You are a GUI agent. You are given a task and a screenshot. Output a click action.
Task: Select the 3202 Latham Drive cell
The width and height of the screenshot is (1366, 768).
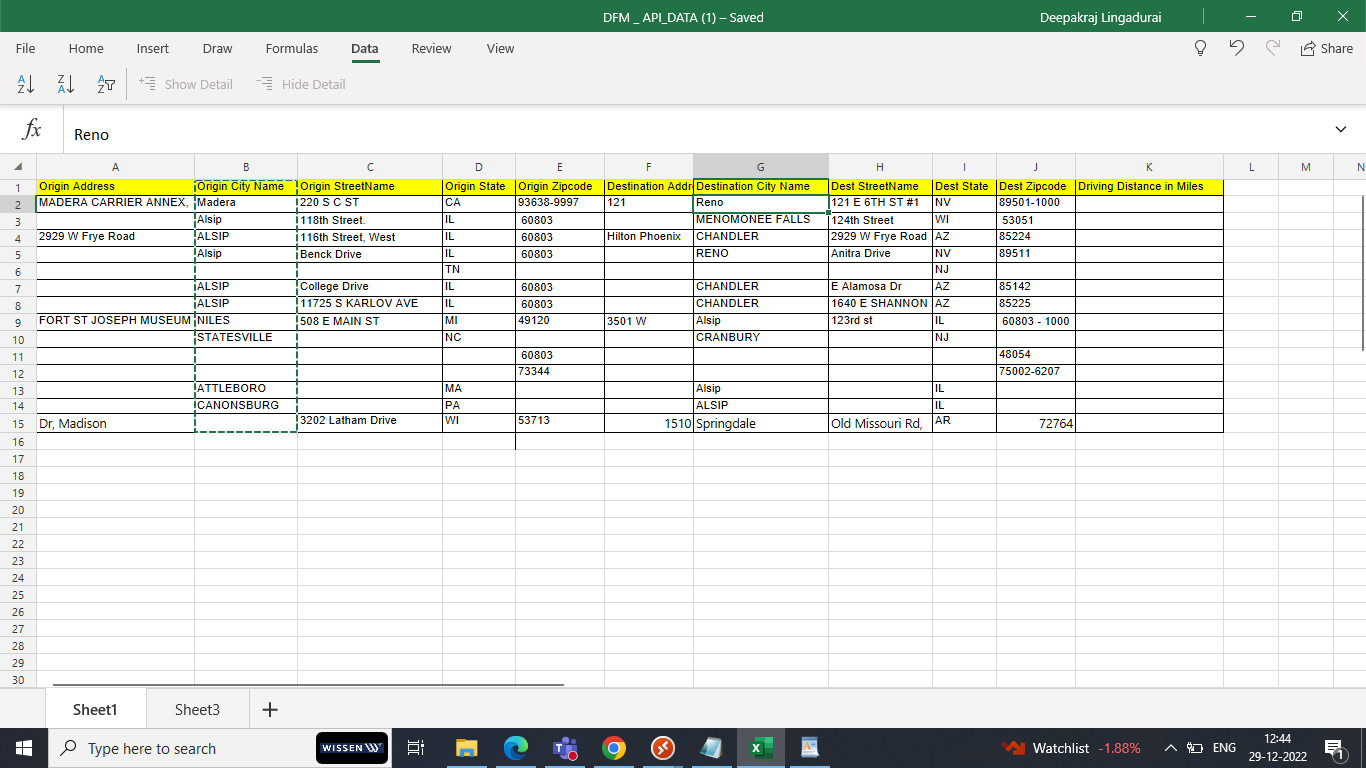(370, 423)
